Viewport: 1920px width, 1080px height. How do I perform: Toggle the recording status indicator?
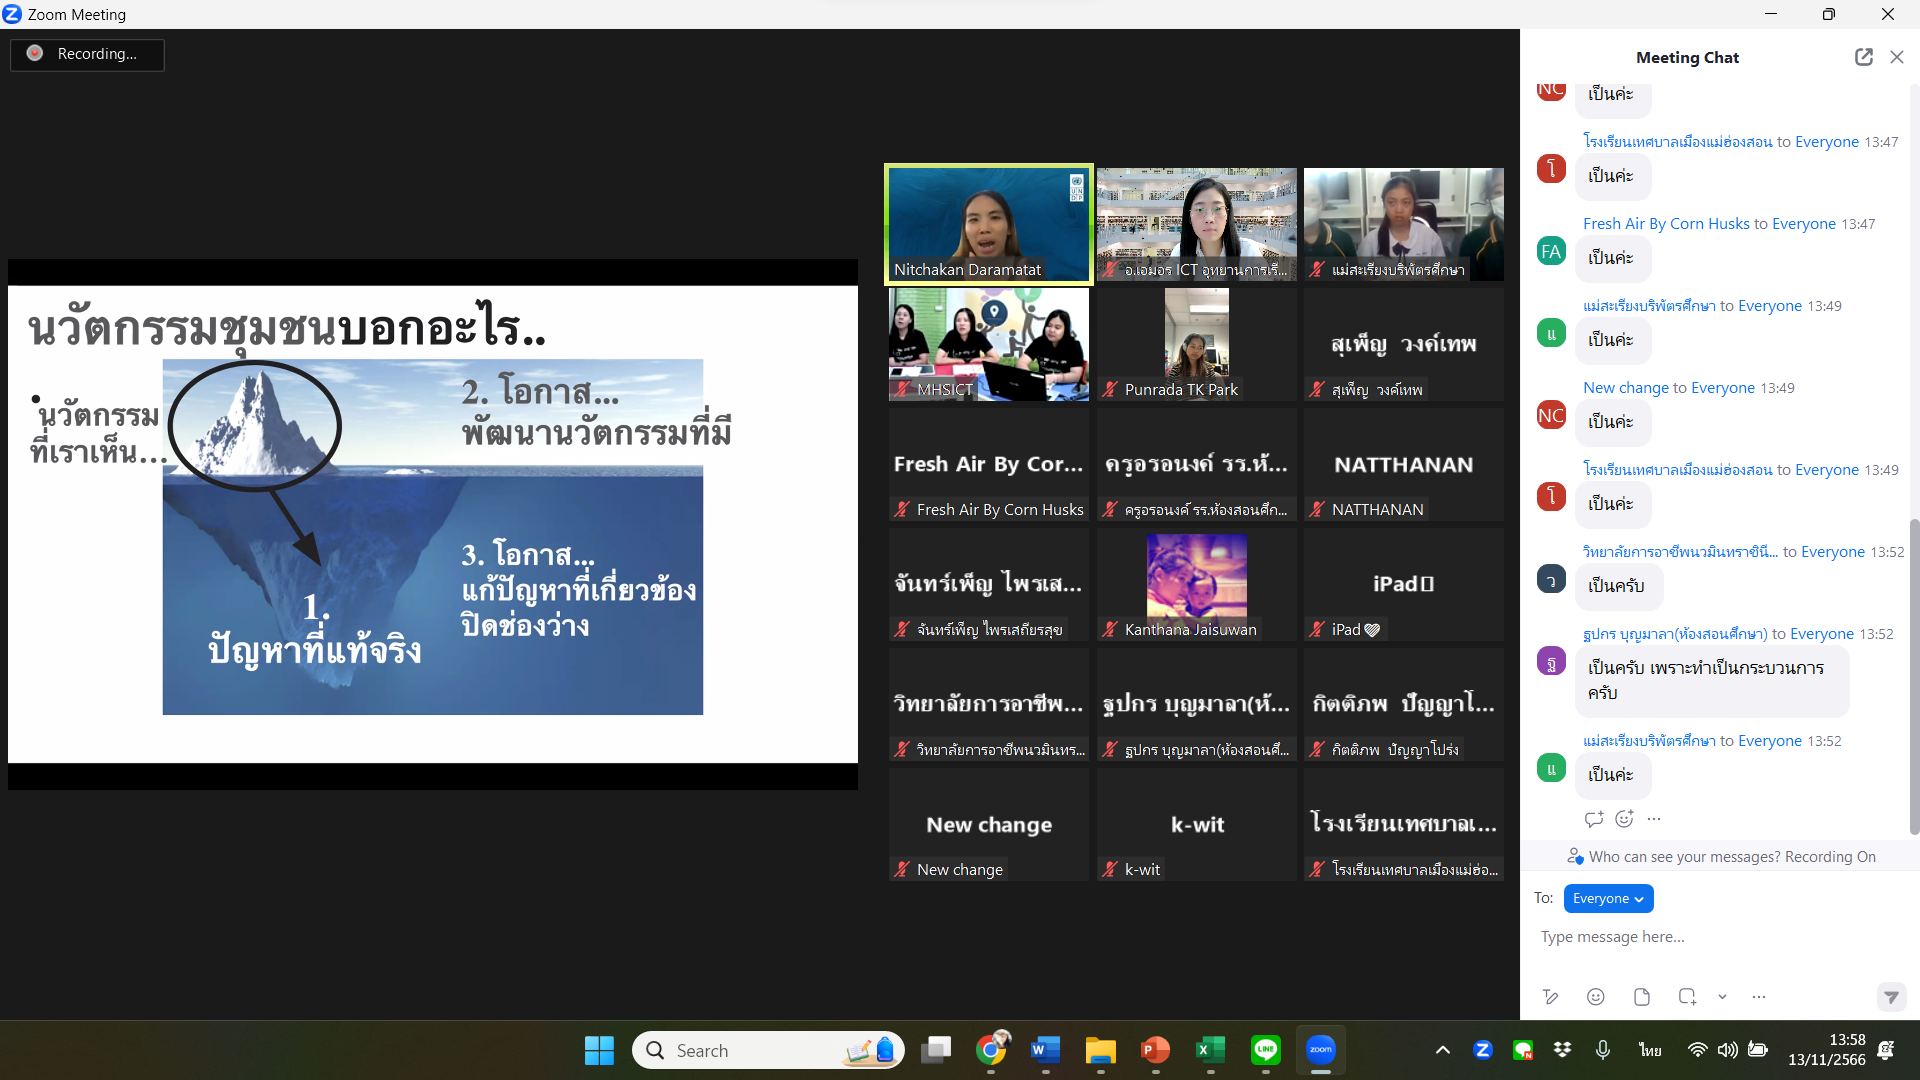tap(87, 54)
